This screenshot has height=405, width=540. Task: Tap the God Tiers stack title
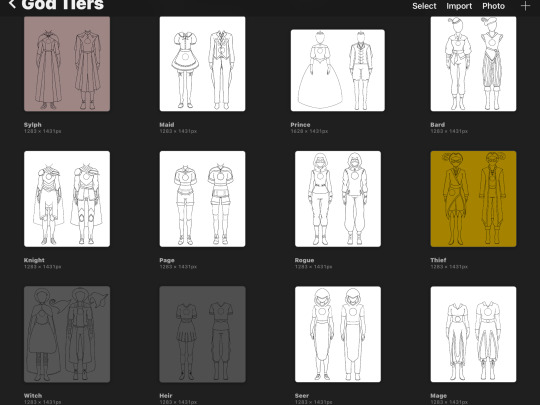pyautogui.click(x=62, y=4)
